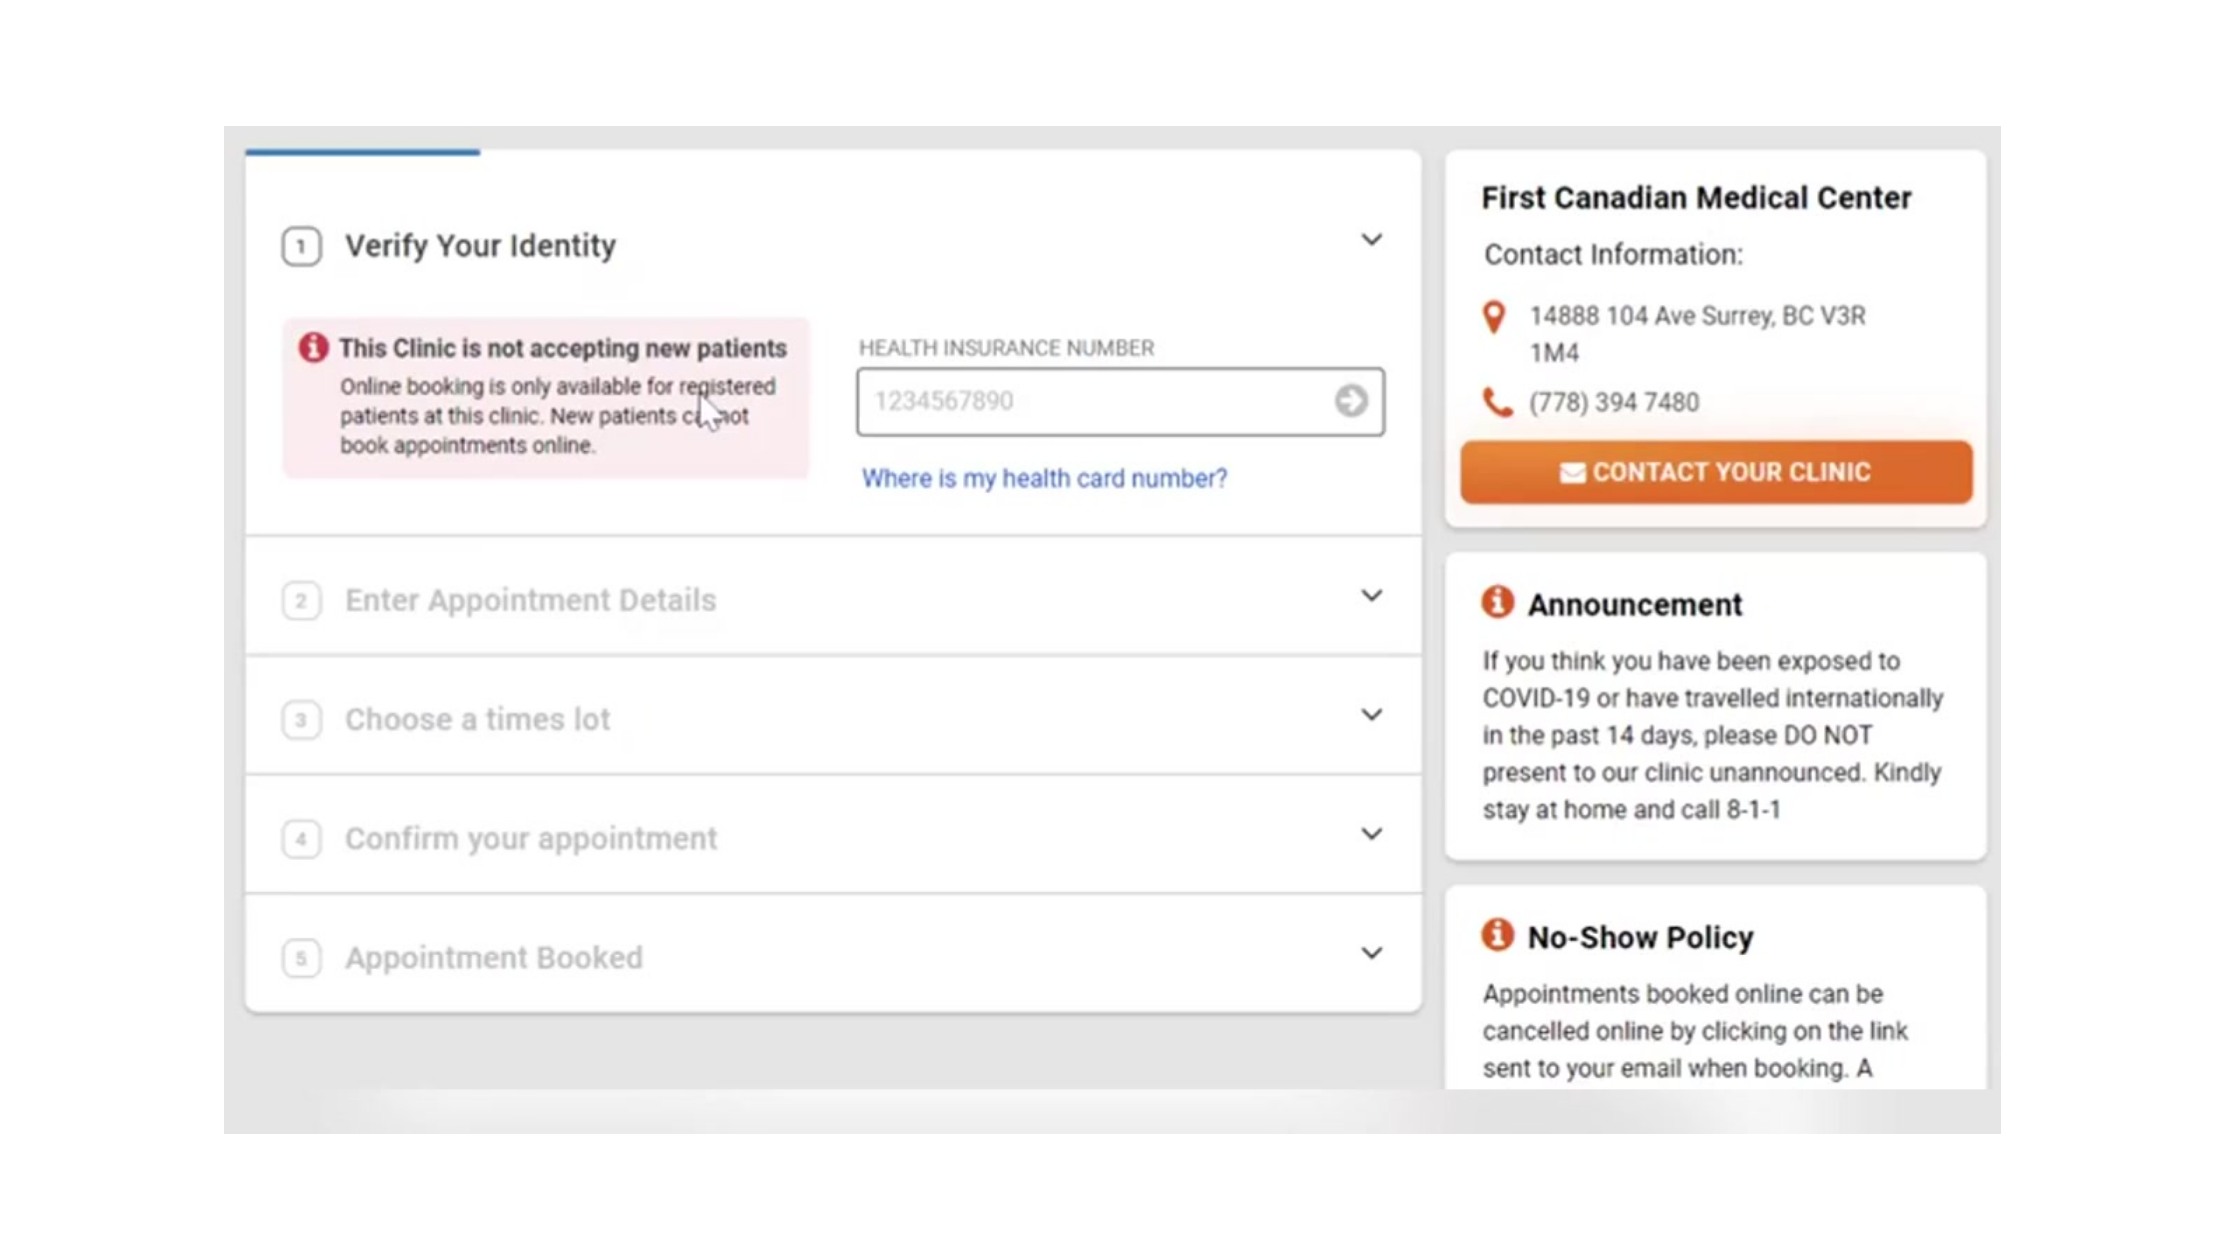Viewport: 2240px width, 1260px height.
Task: Expand the Choose a times lot chevron
Action: (x=1371, y=715)
